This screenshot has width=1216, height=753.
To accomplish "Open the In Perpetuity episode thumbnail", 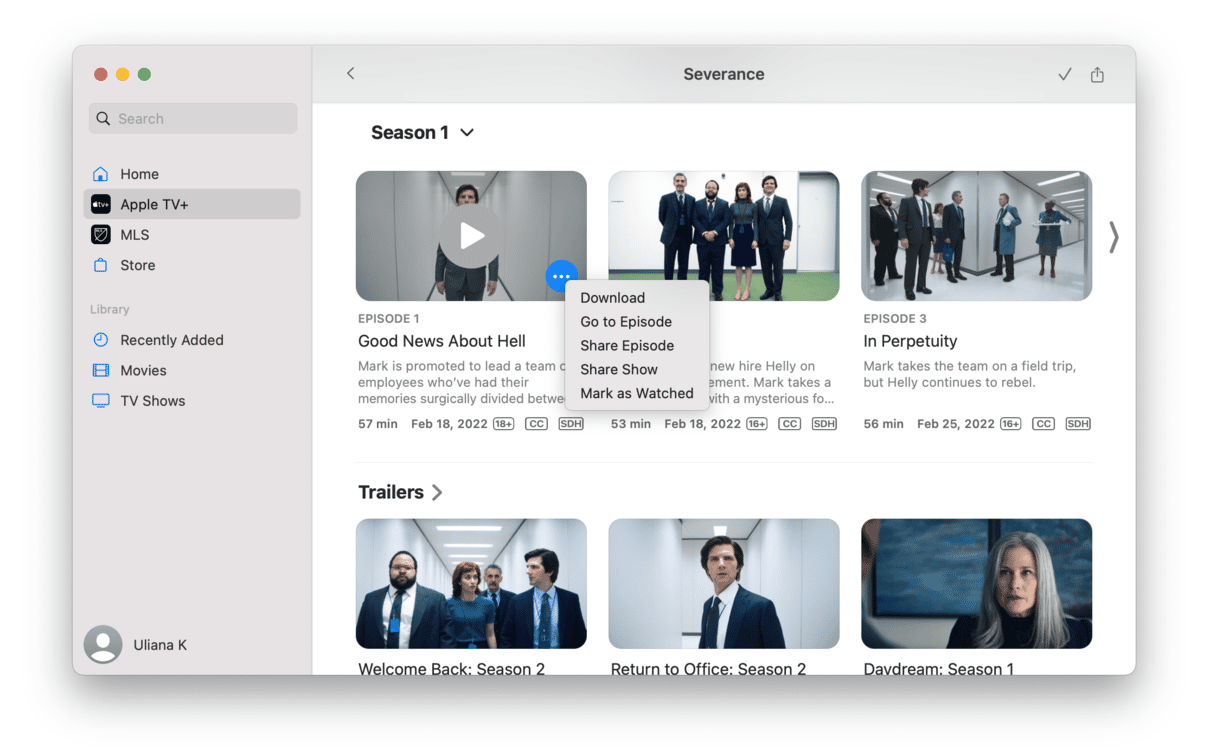I will click(976, 236).
